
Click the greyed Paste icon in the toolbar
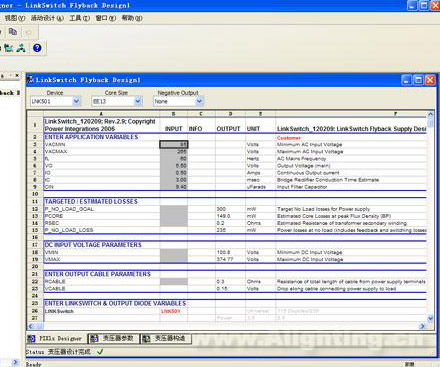29,32
